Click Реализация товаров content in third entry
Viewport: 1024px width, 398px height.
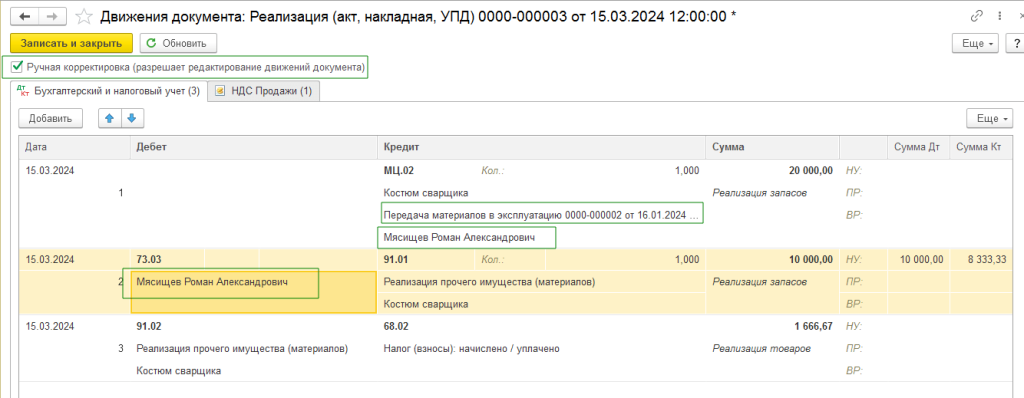pyautogui.click(x=761, y=349)
